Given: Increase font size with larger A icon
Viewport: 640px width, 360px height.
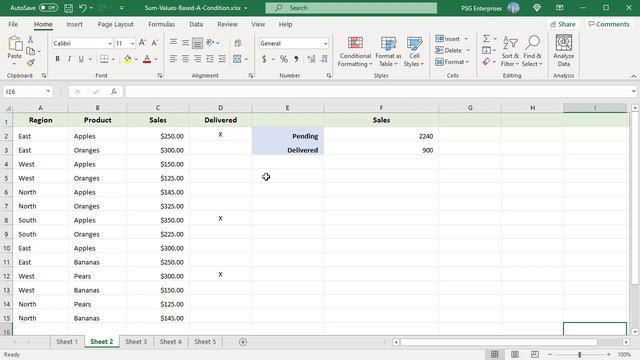Looking at the screenshot, I should (142, 43).
